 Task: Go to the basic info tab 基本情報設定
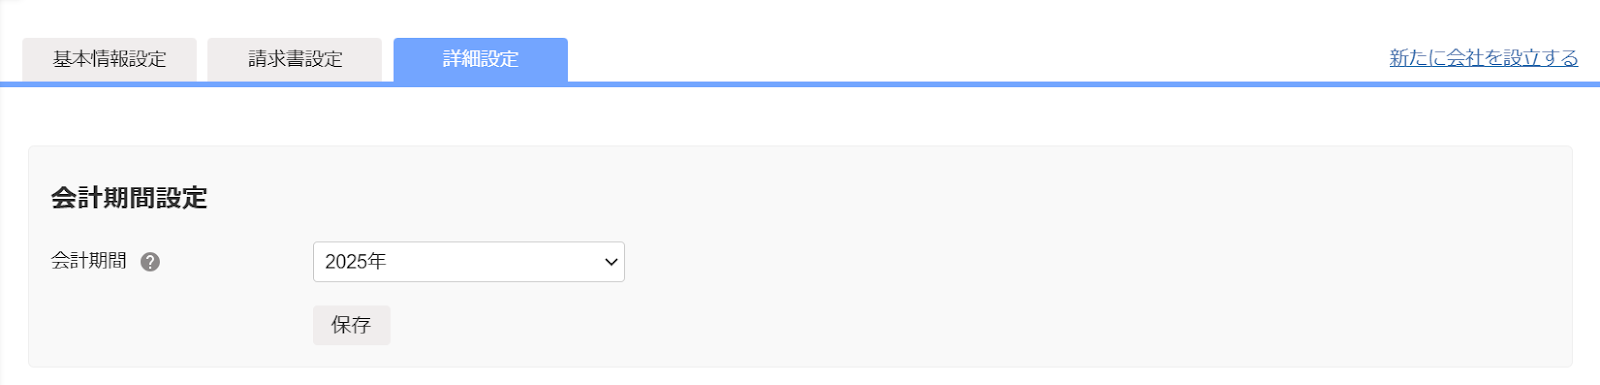pyautogui.click(x=110, y=60)
